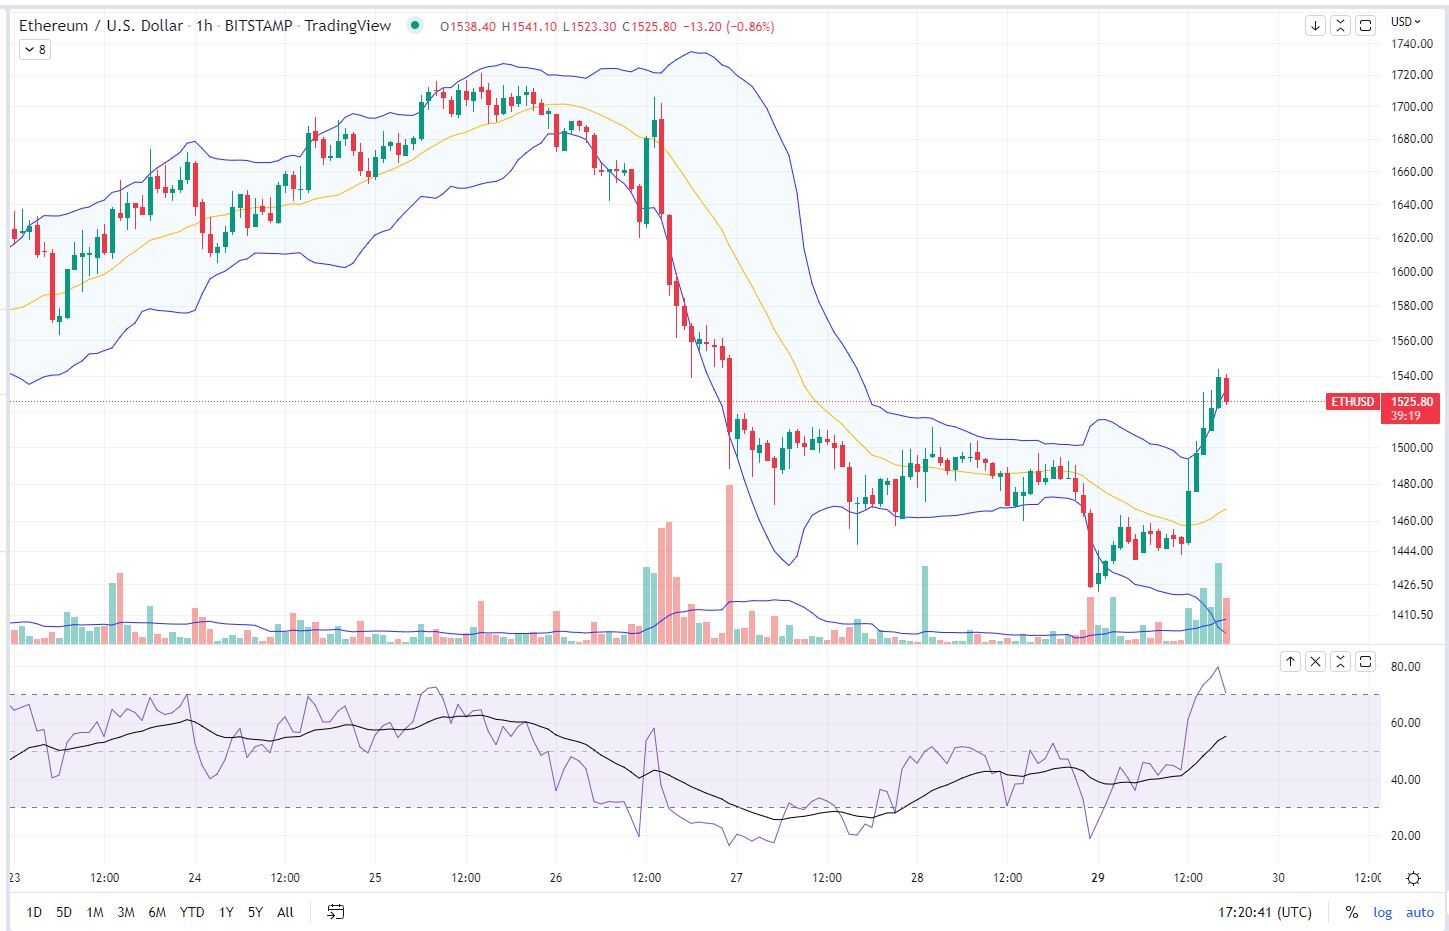Select the YTD date range

pos(192,912)
